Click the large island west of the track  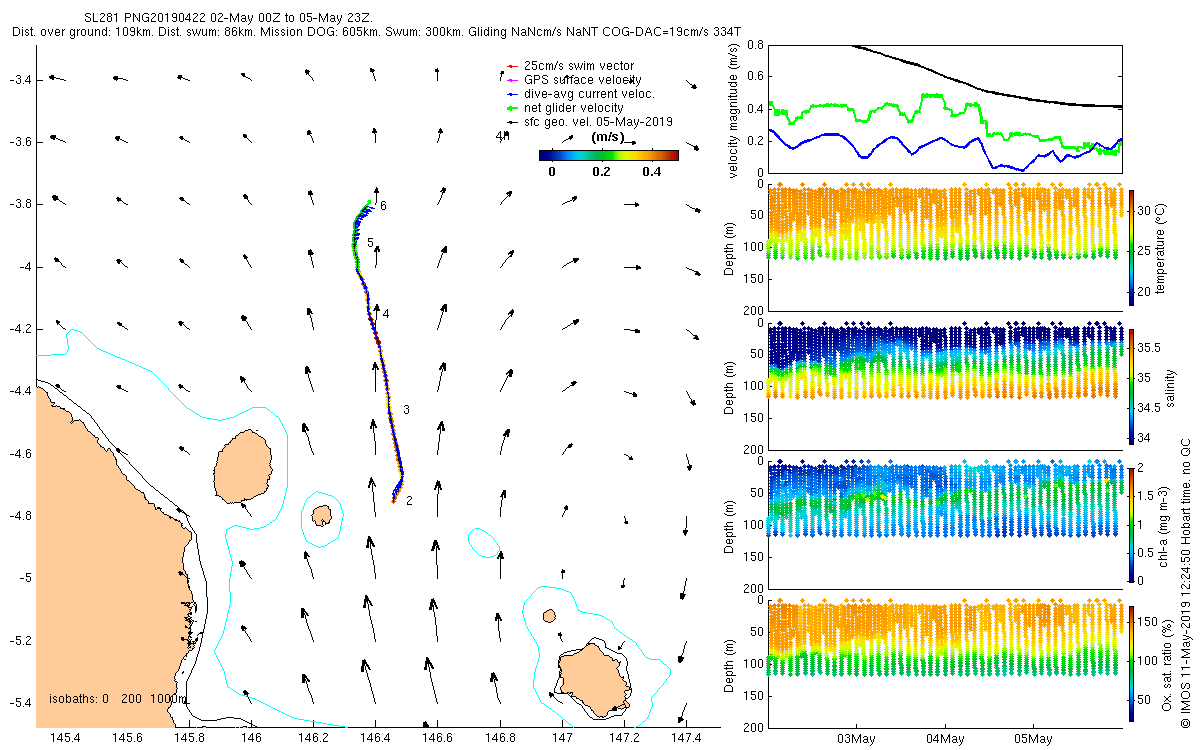pyautogui.click(x=244, y=468)
